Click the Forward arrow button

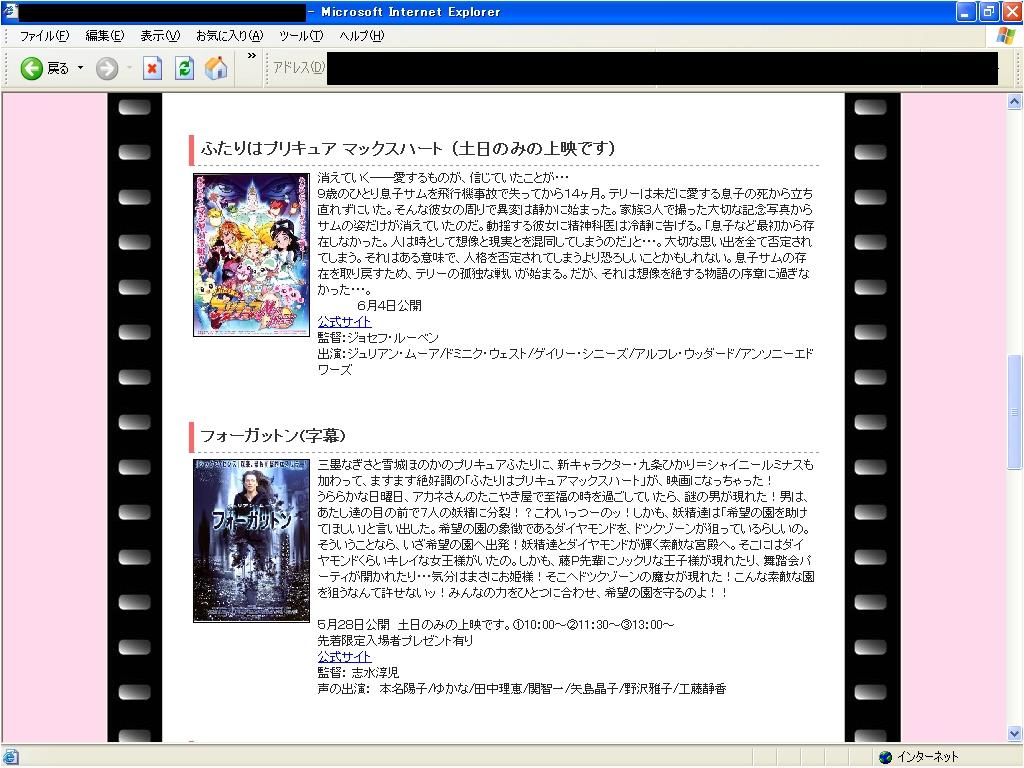pyautogui.click(x=107, y=68)
